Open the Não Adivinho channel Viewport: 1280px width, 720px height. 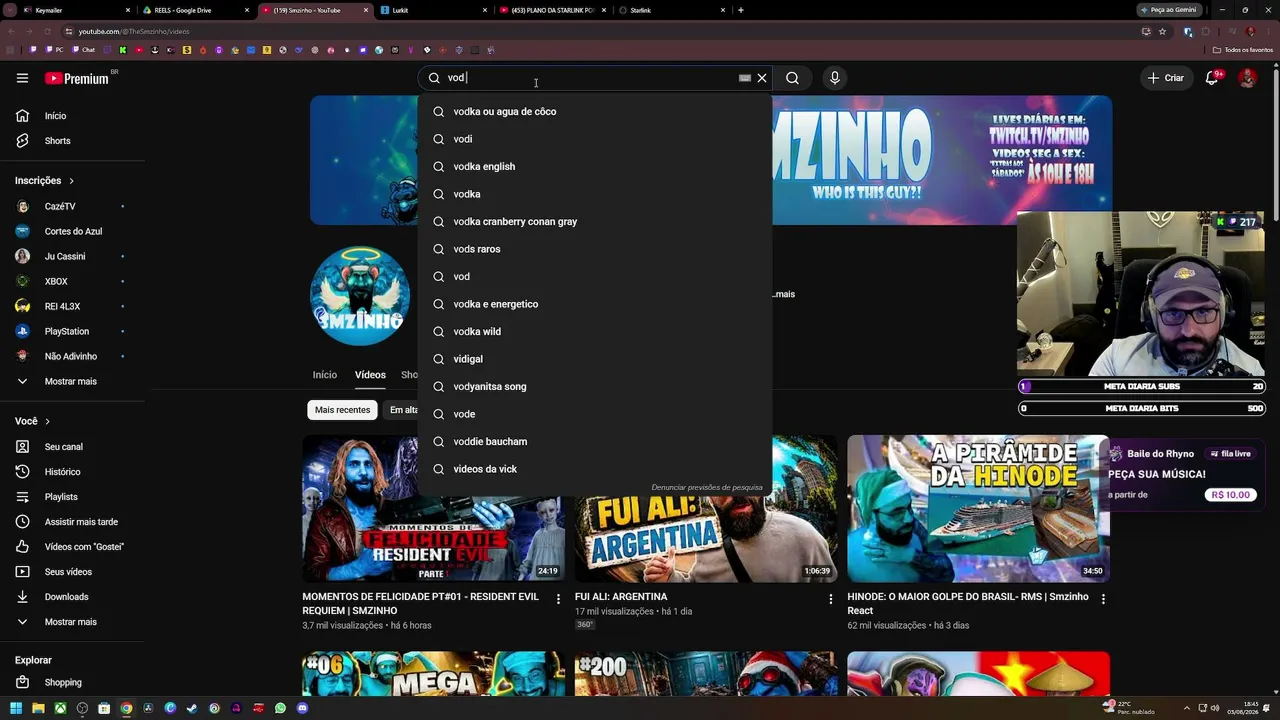[x=72, y=356]
